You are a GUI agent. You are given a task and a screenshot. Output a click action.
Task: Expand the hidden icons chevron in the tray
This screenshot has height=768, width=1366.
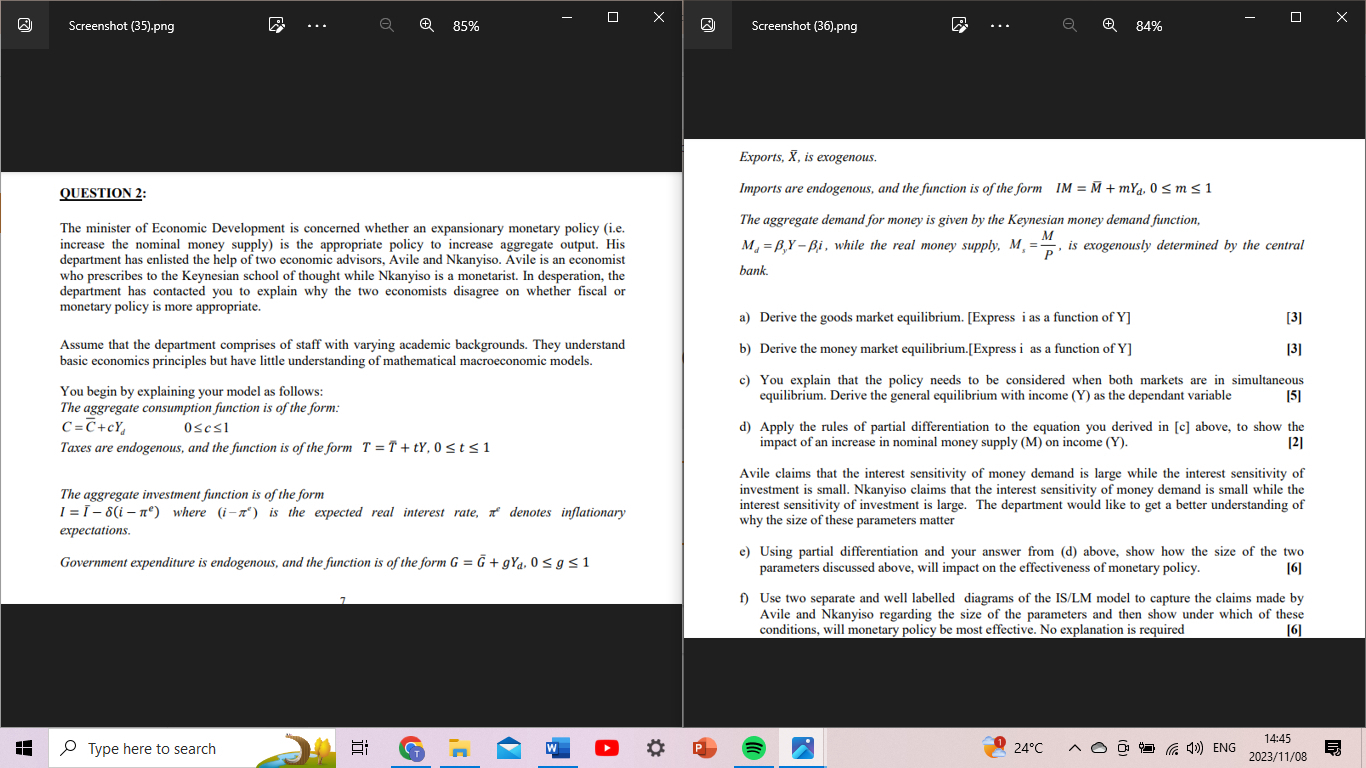[1074, 747]
